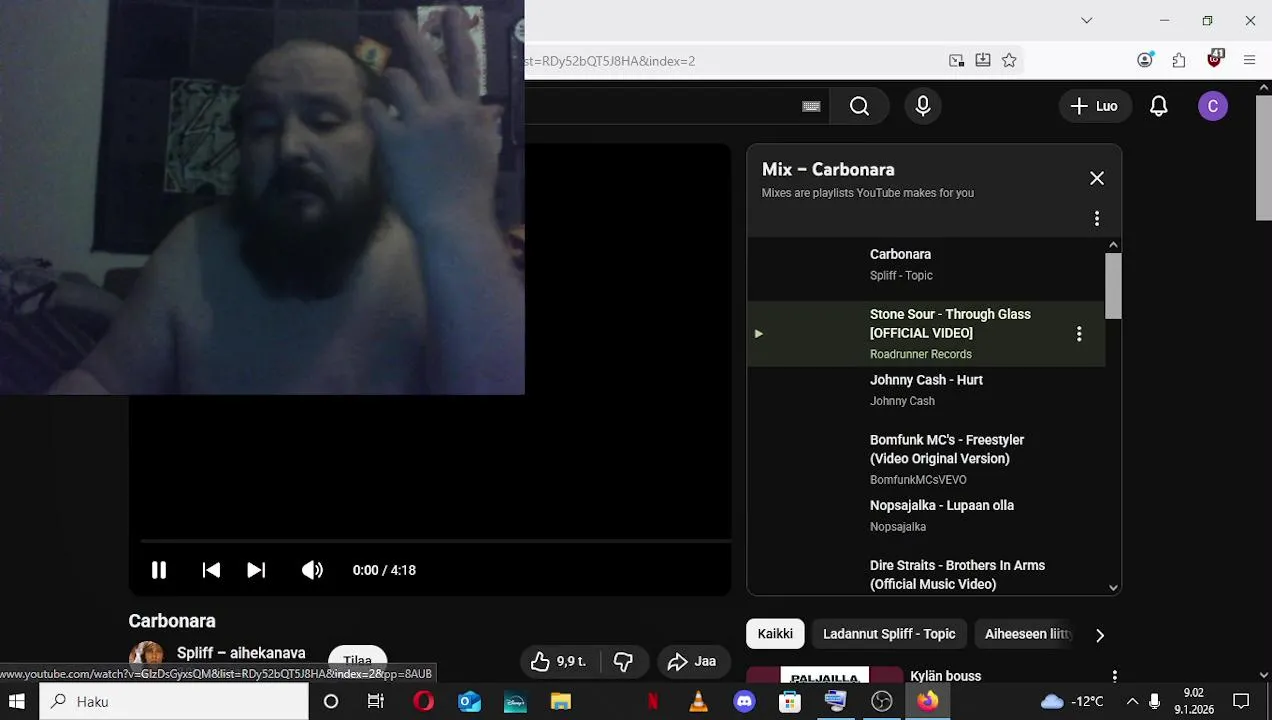Image resolution: width=1272 pixels, height=720 pixels.
Task: Like the video with thumbs up
Action: [x=558, y=661]
